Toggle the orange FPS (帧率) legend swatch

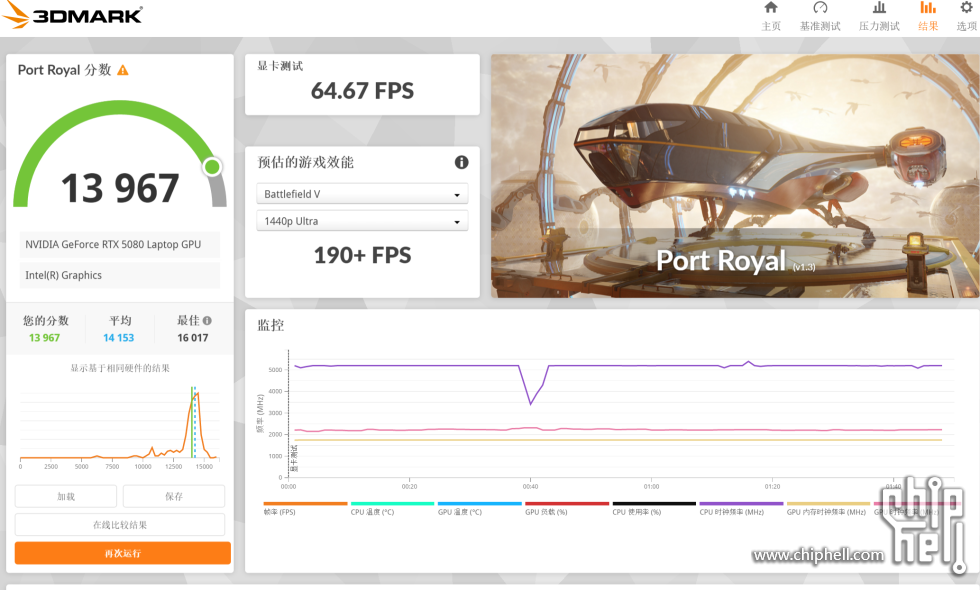(x=305, y=503)
